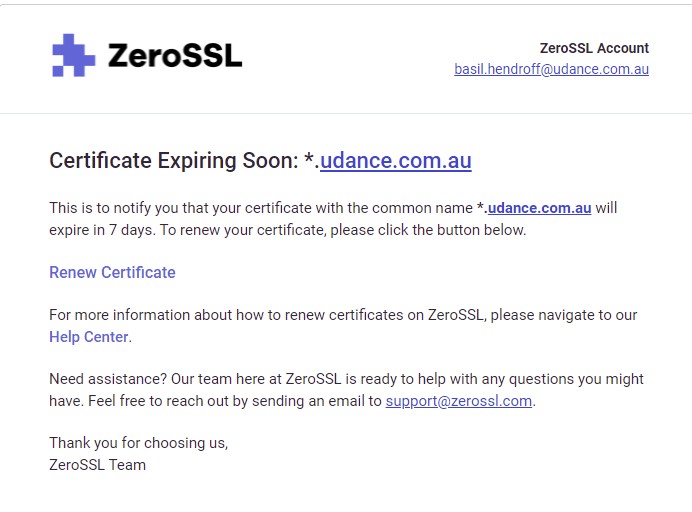Click the horizontal divider below the header
The image size is (692, 512).
click(x=346, y=113)
